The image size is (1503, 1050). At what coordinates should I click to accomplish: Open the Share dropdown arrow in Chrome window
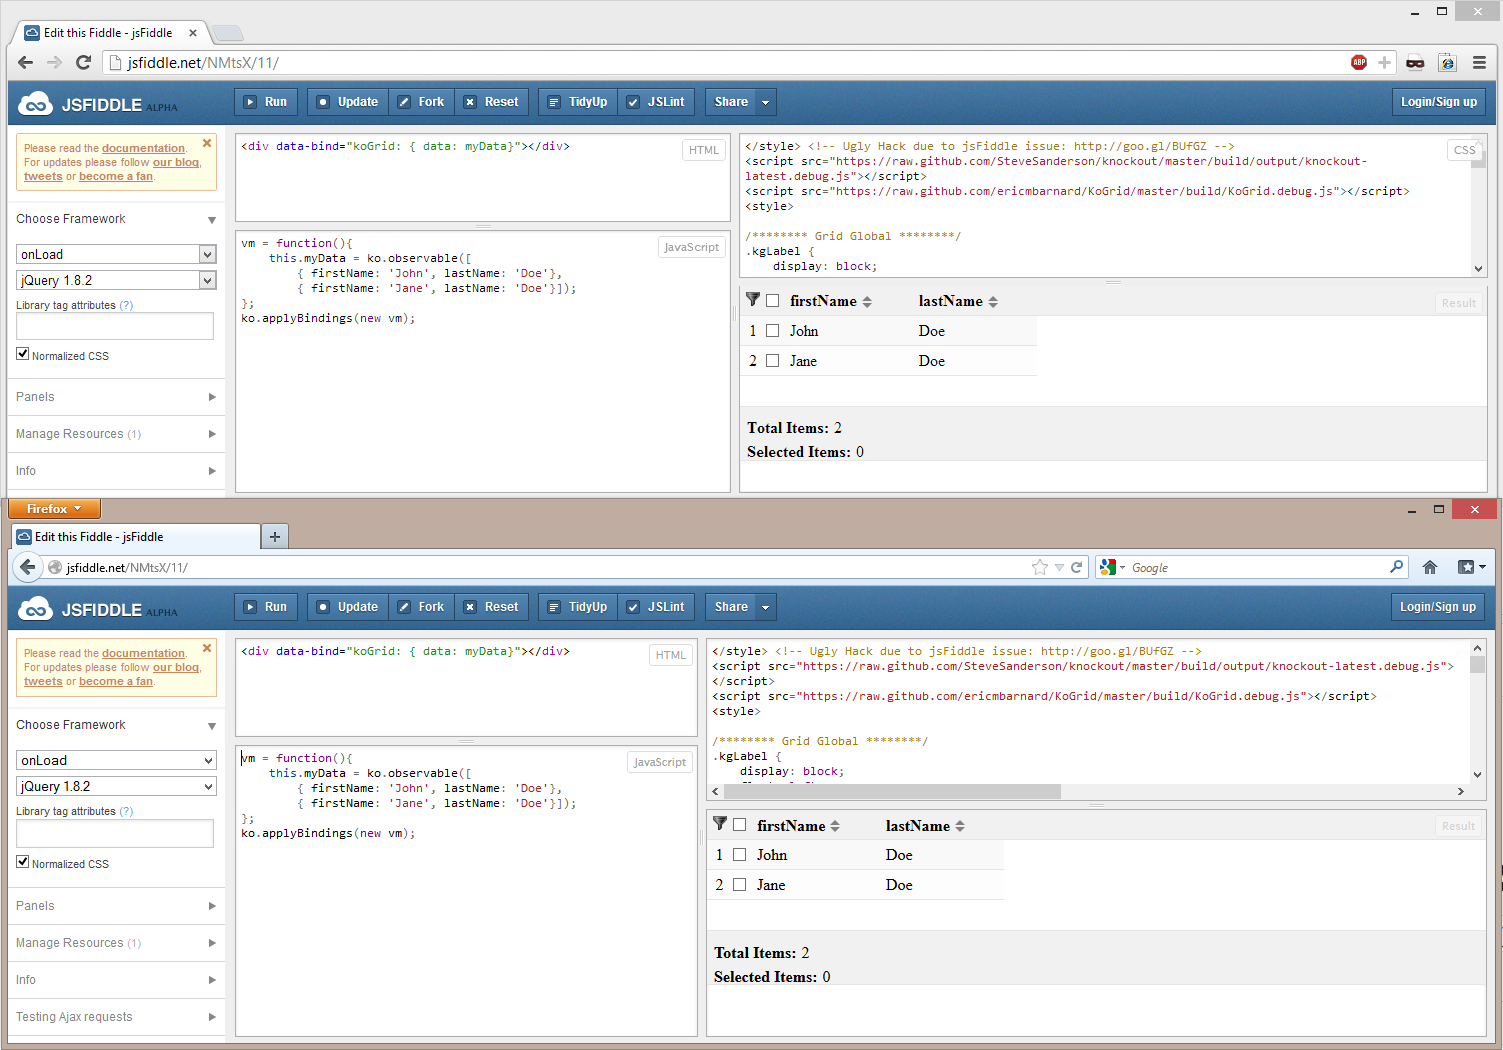pyautogui.click(x=766, y=102)
